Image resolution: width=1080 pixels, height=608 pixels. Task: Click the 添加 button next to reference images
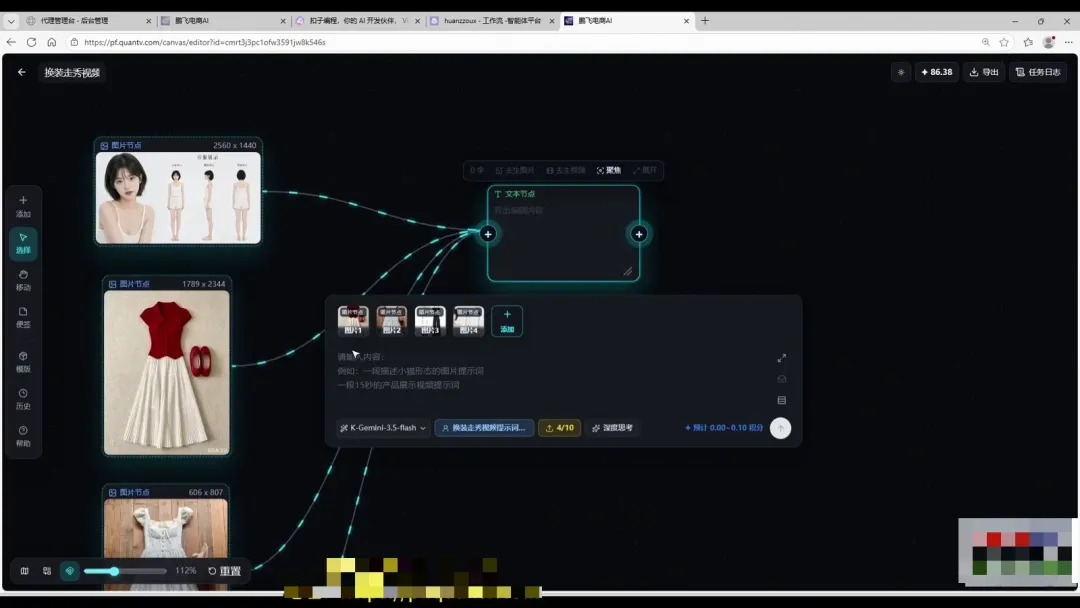(x=507, y=321)
